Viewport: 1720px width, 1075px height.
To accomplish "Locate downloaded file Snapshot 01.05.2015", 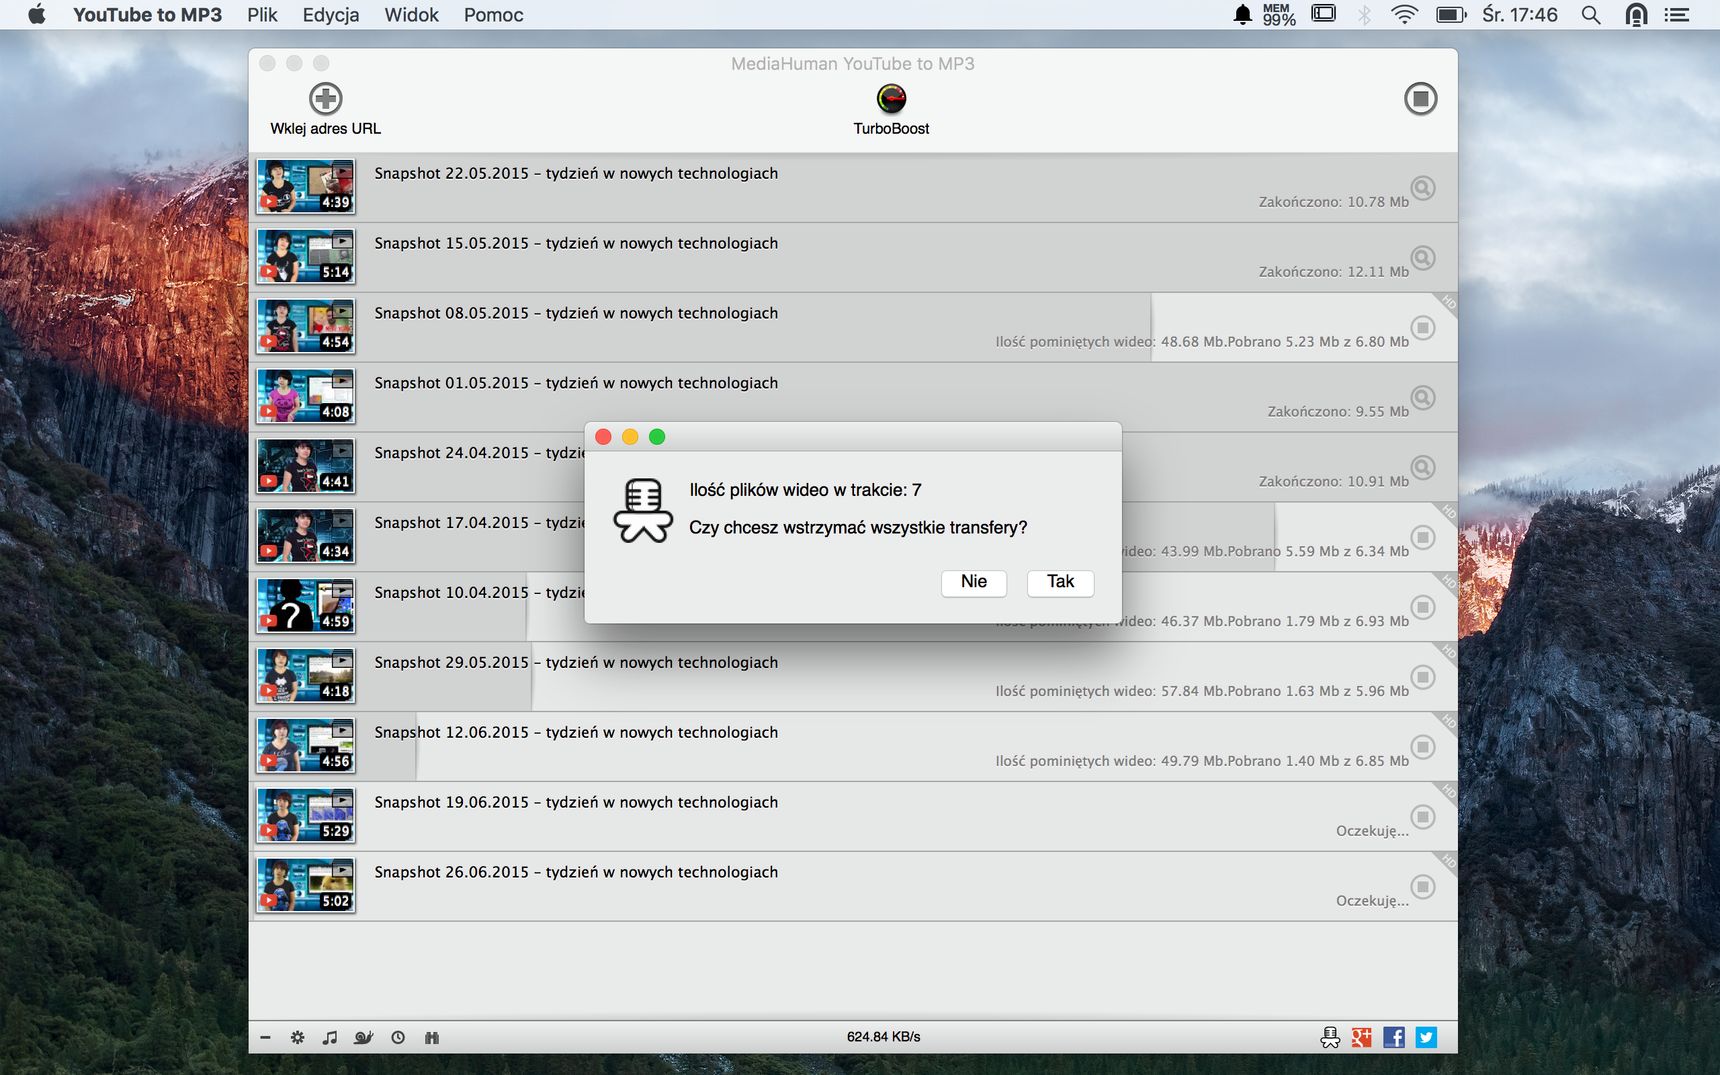I will pos(1423,398).
